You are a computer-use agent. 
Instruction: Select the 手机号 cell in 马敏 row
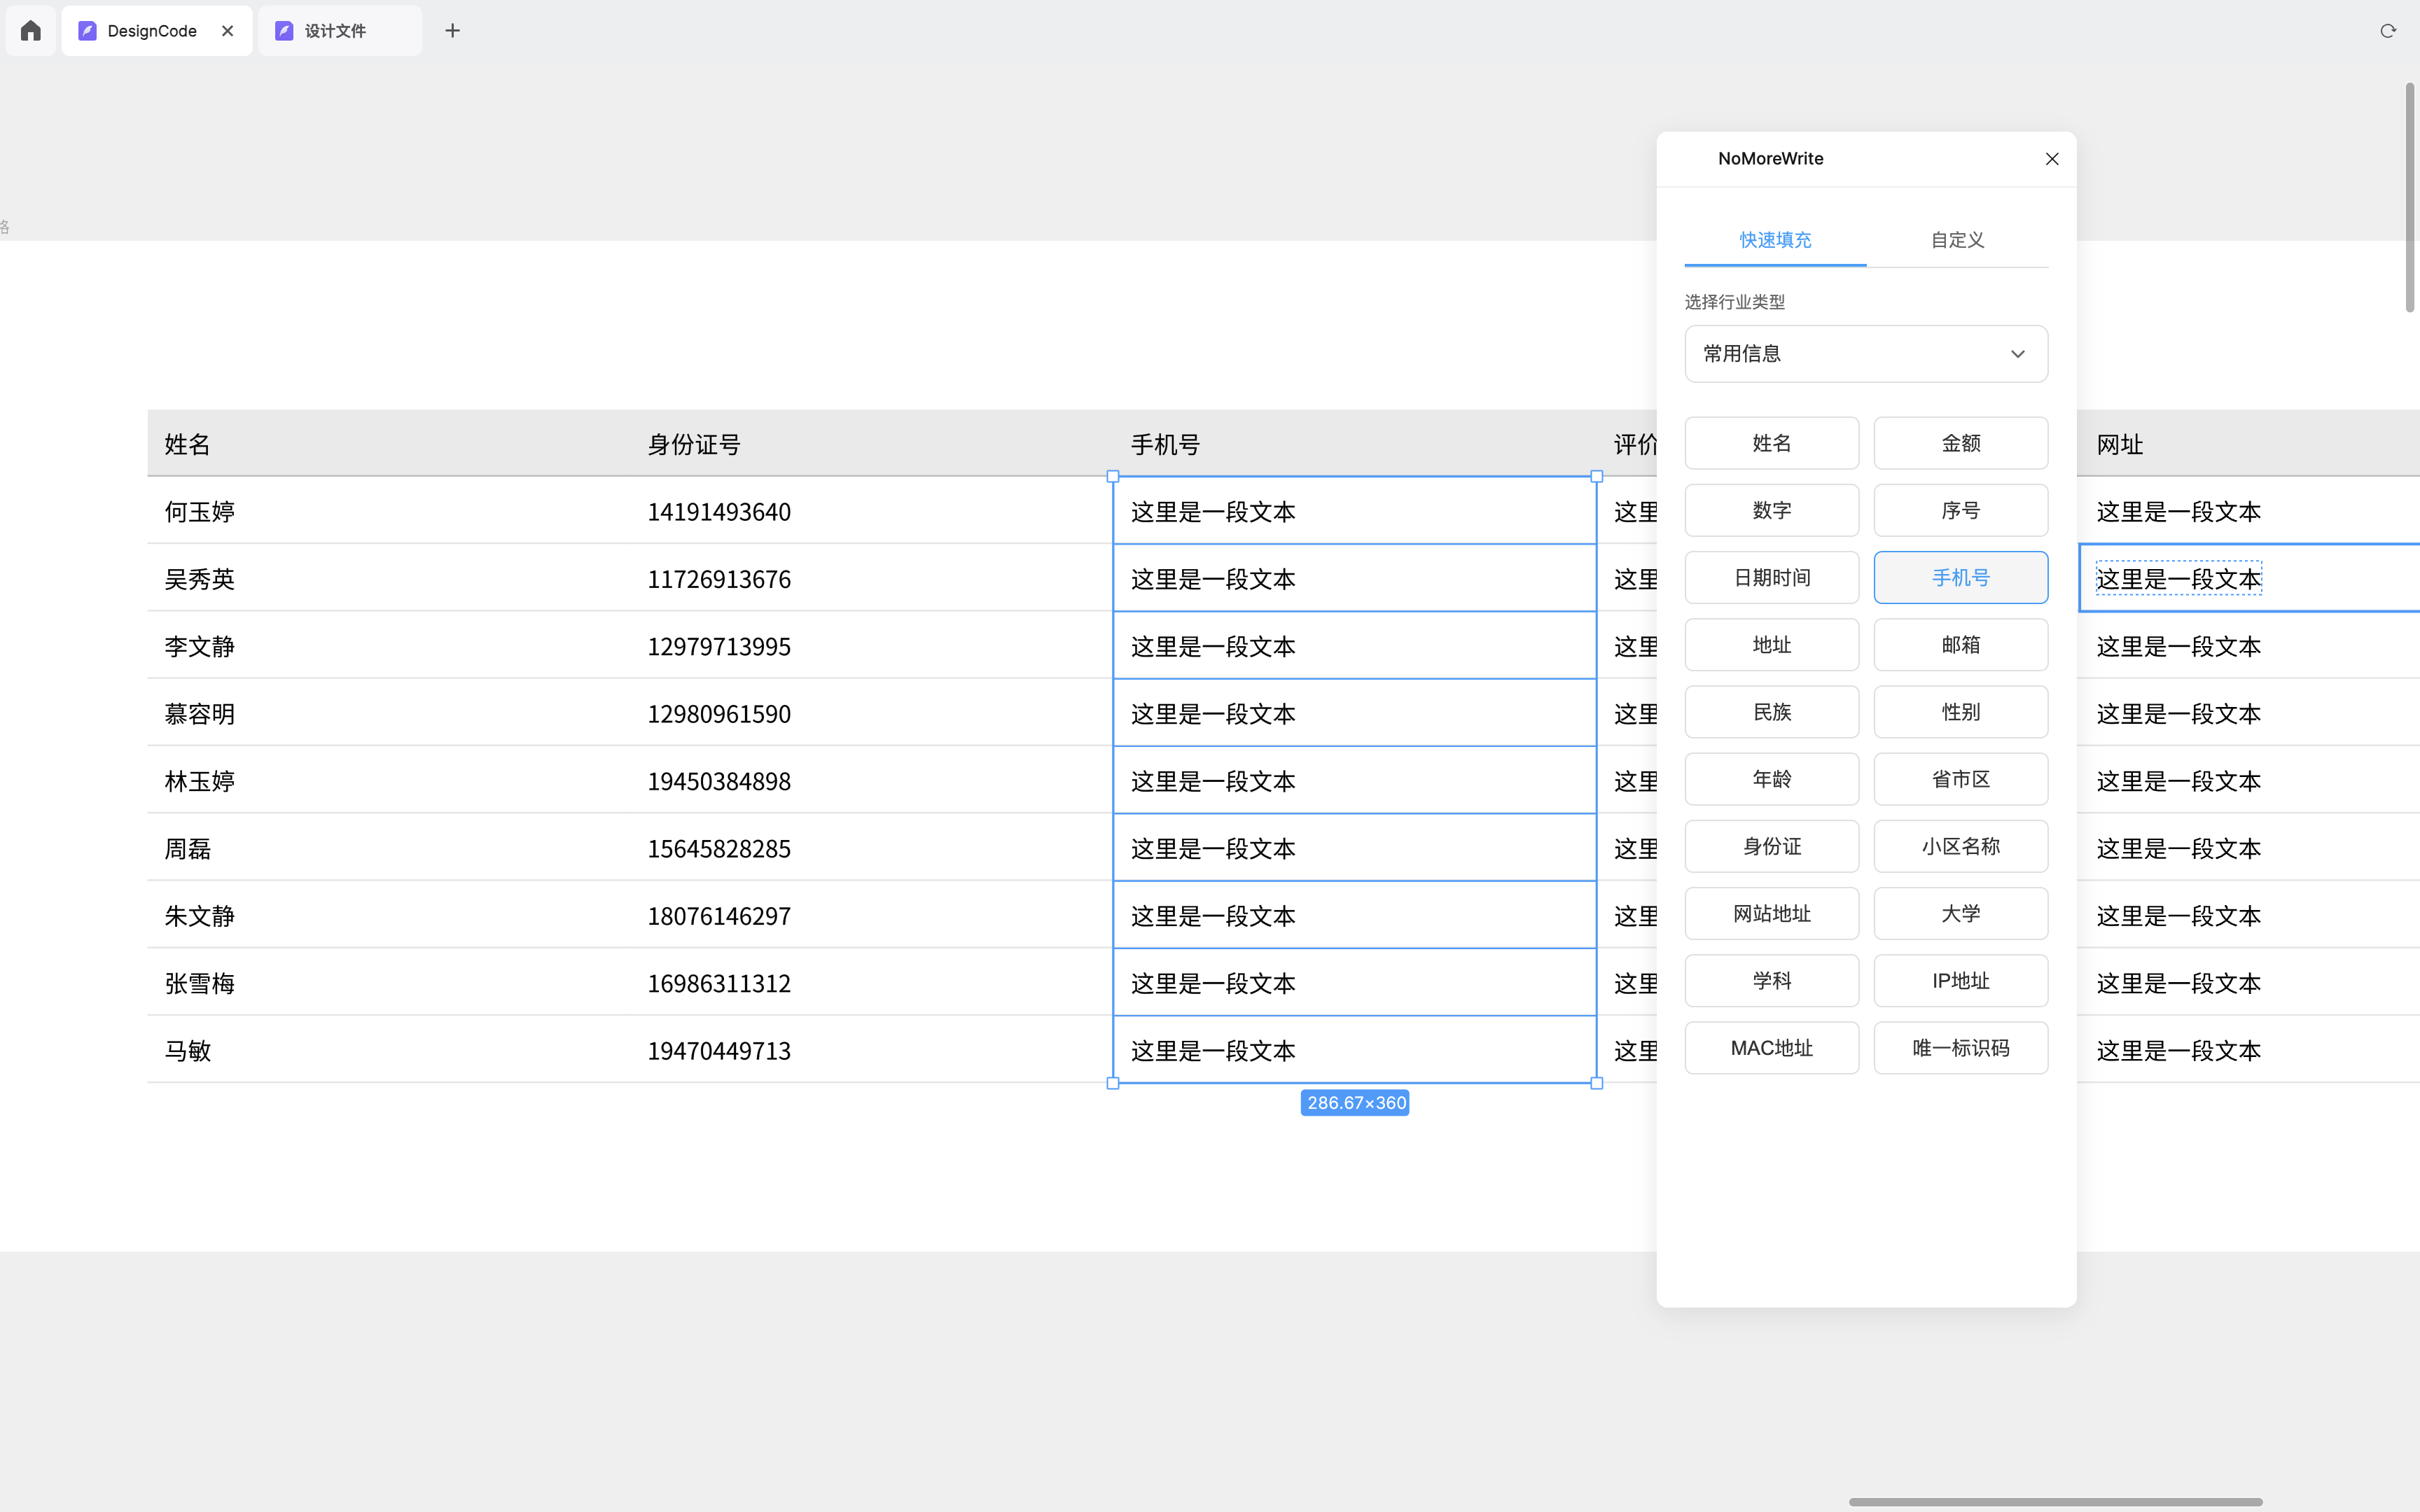[x=1354, y=1050]
